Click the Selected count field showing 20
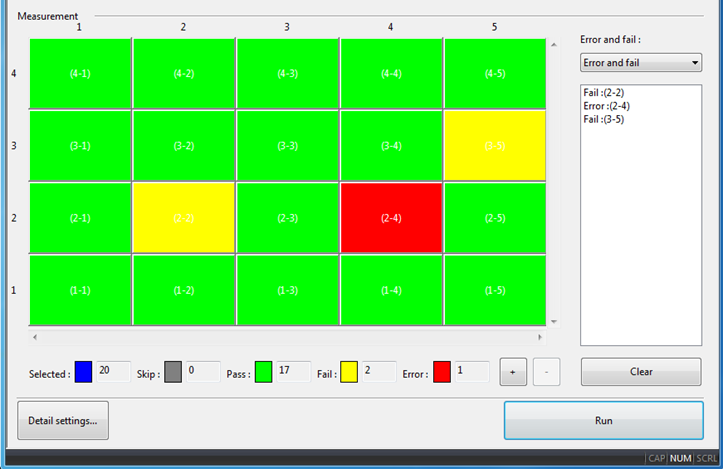The image size is (723, 469). (113, 371)
